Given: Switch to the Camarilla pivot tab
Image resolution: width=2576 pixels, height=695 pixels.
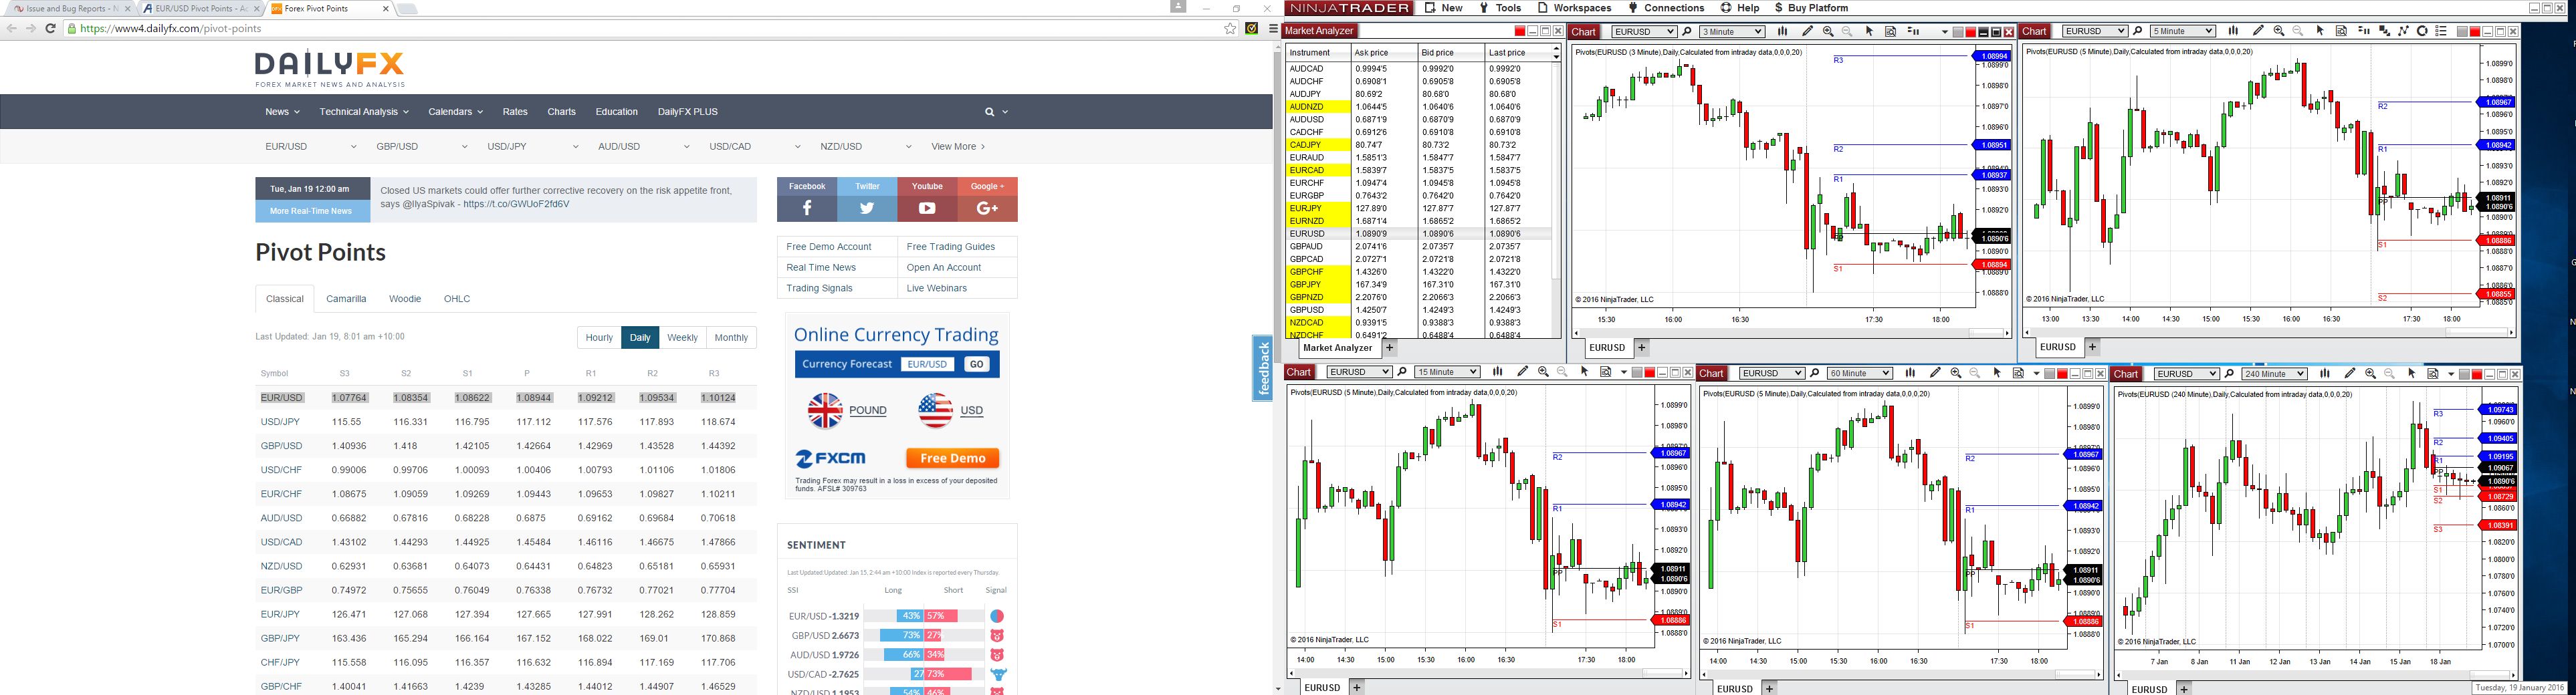Looking at the screenshot, I should click(x=346, y=299).
